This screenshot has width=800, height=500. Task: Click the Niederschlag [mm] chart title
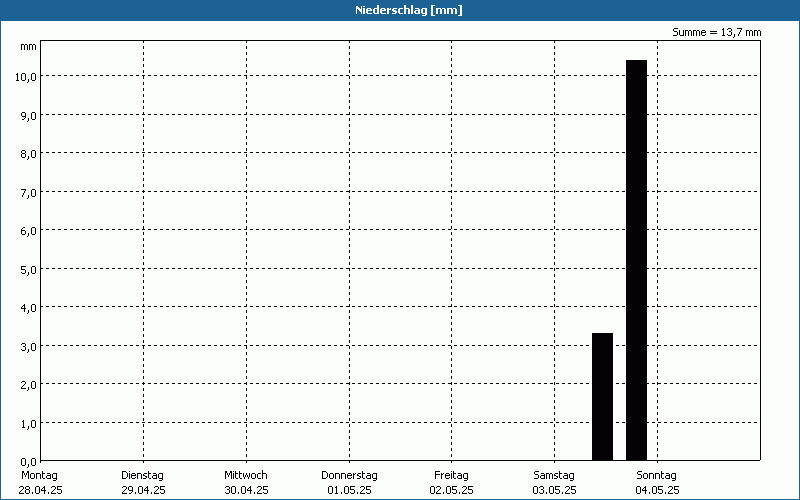[x=409, y=10]
